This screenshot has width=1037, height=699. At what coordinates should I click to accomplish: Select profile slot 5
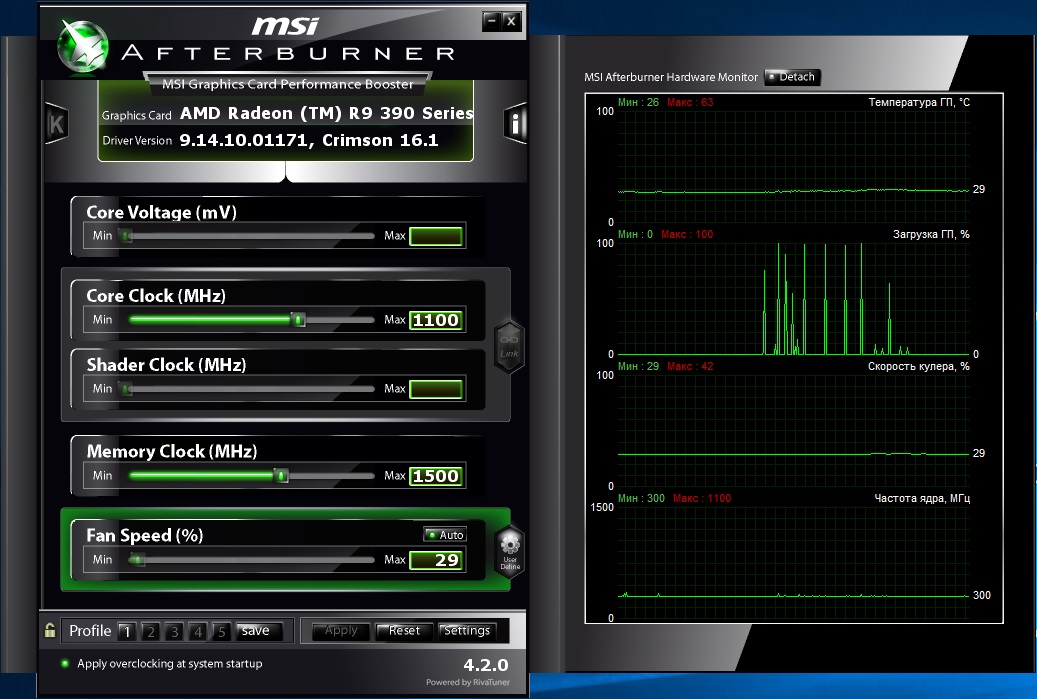222,632
